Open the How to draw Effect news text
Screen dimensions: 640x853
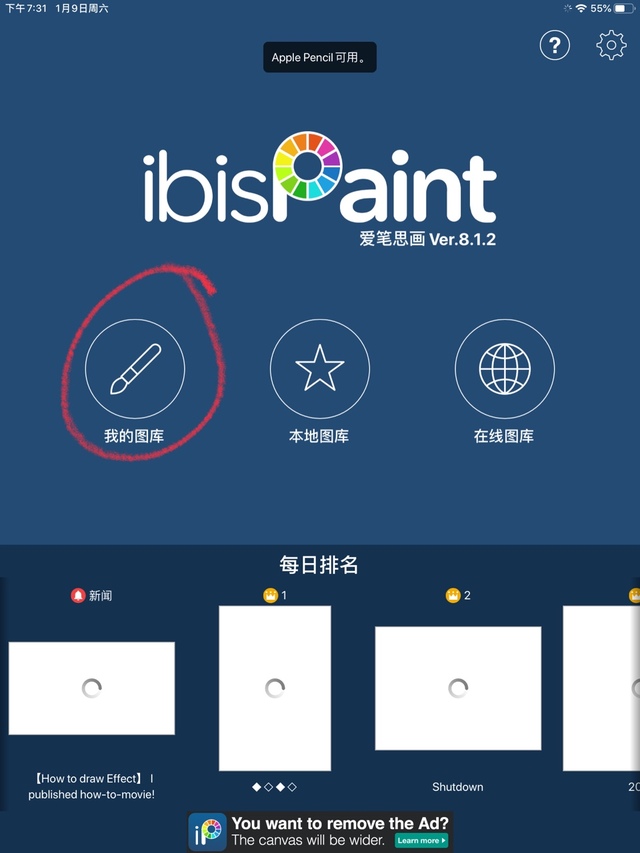pyautogui.click(x=91, y=786)
